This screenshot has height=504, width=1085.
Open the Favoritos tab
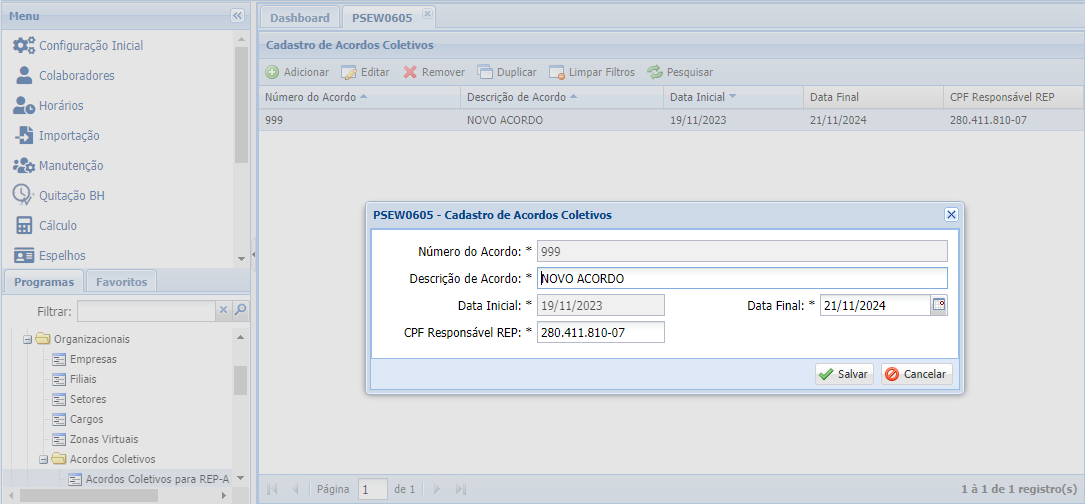click(121, 282)
